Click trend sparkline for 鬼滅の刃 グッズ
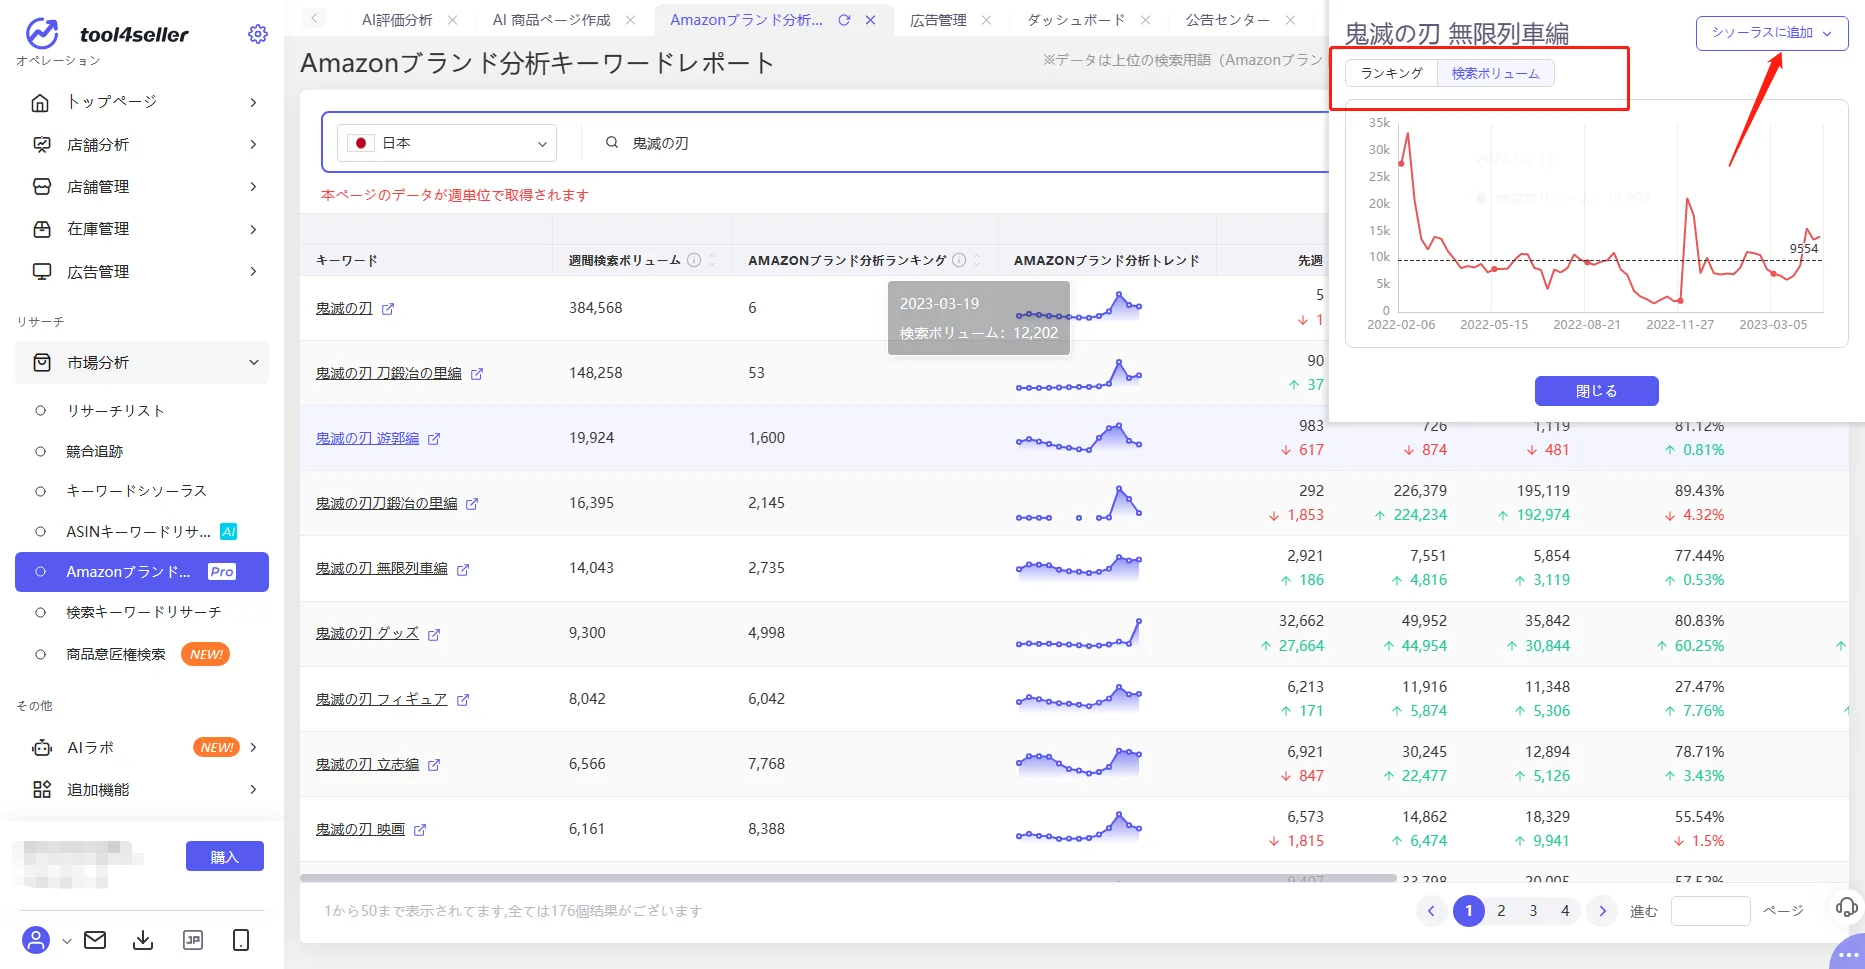This screenshot has height=969, width=1865. (1079, 634)
